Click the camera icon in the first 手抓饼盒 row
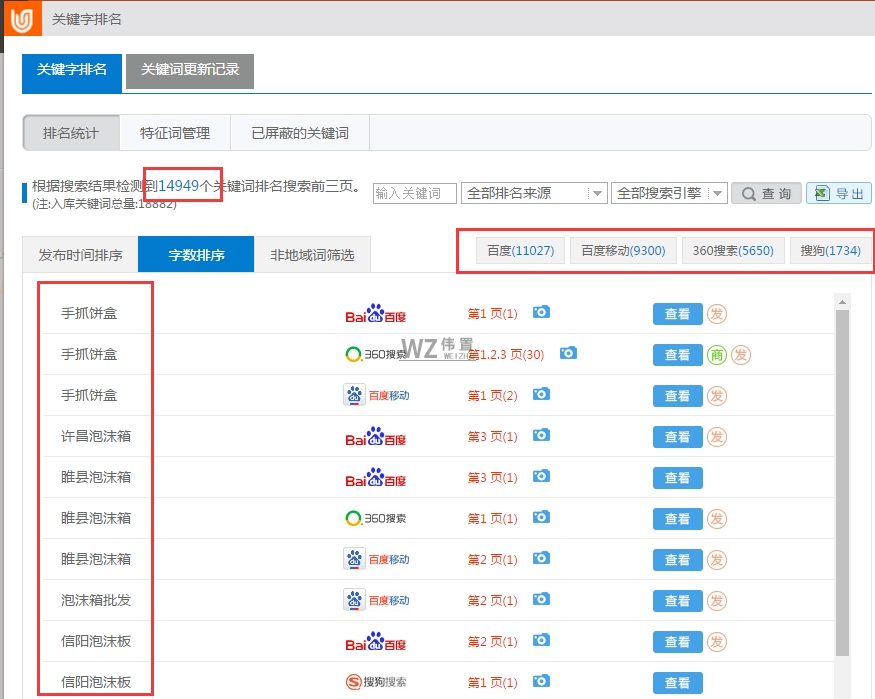 541,312
